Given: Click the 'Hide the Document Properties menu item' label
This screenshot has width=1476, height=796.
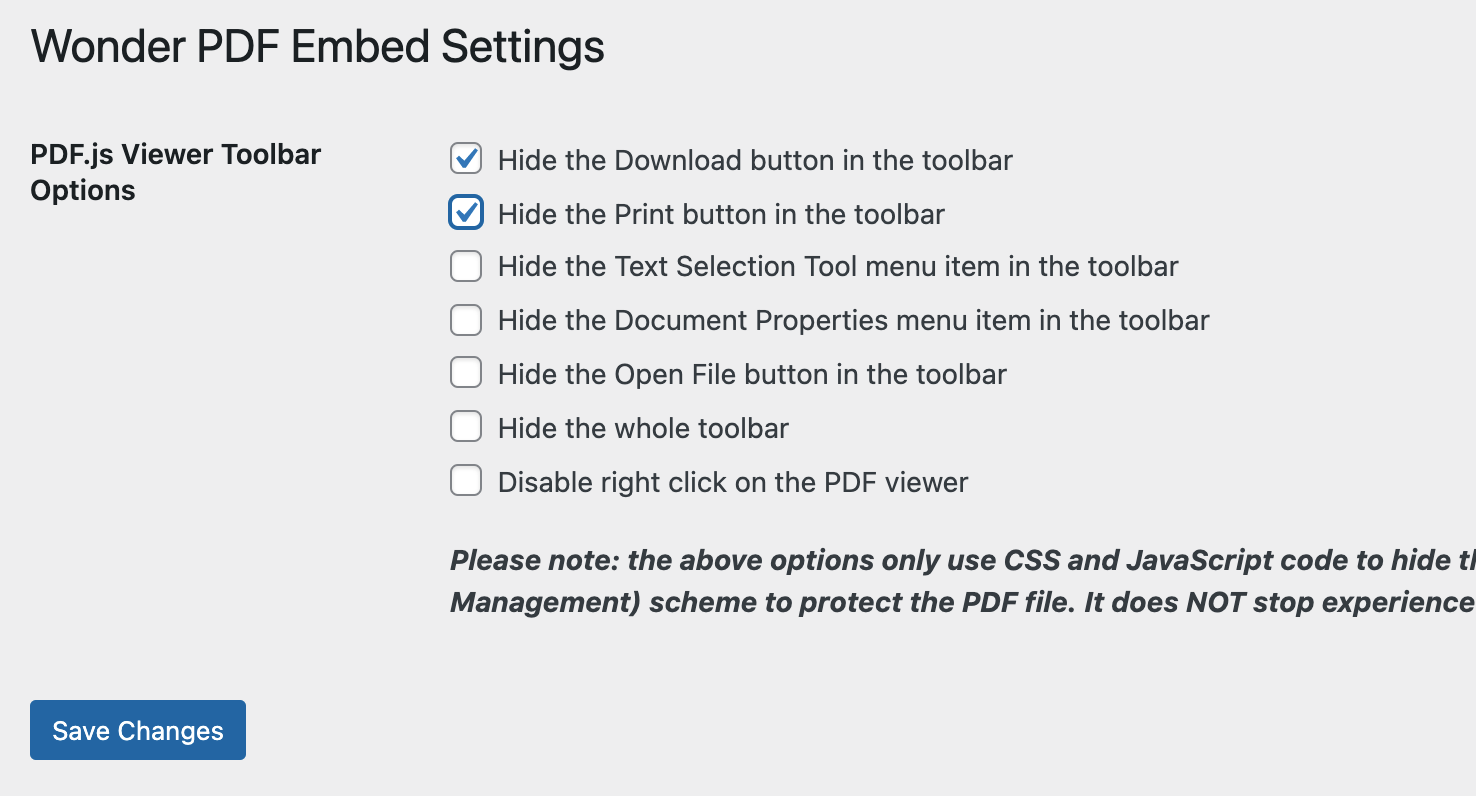Looking at the screenshot, I should [x=853, y=321].
